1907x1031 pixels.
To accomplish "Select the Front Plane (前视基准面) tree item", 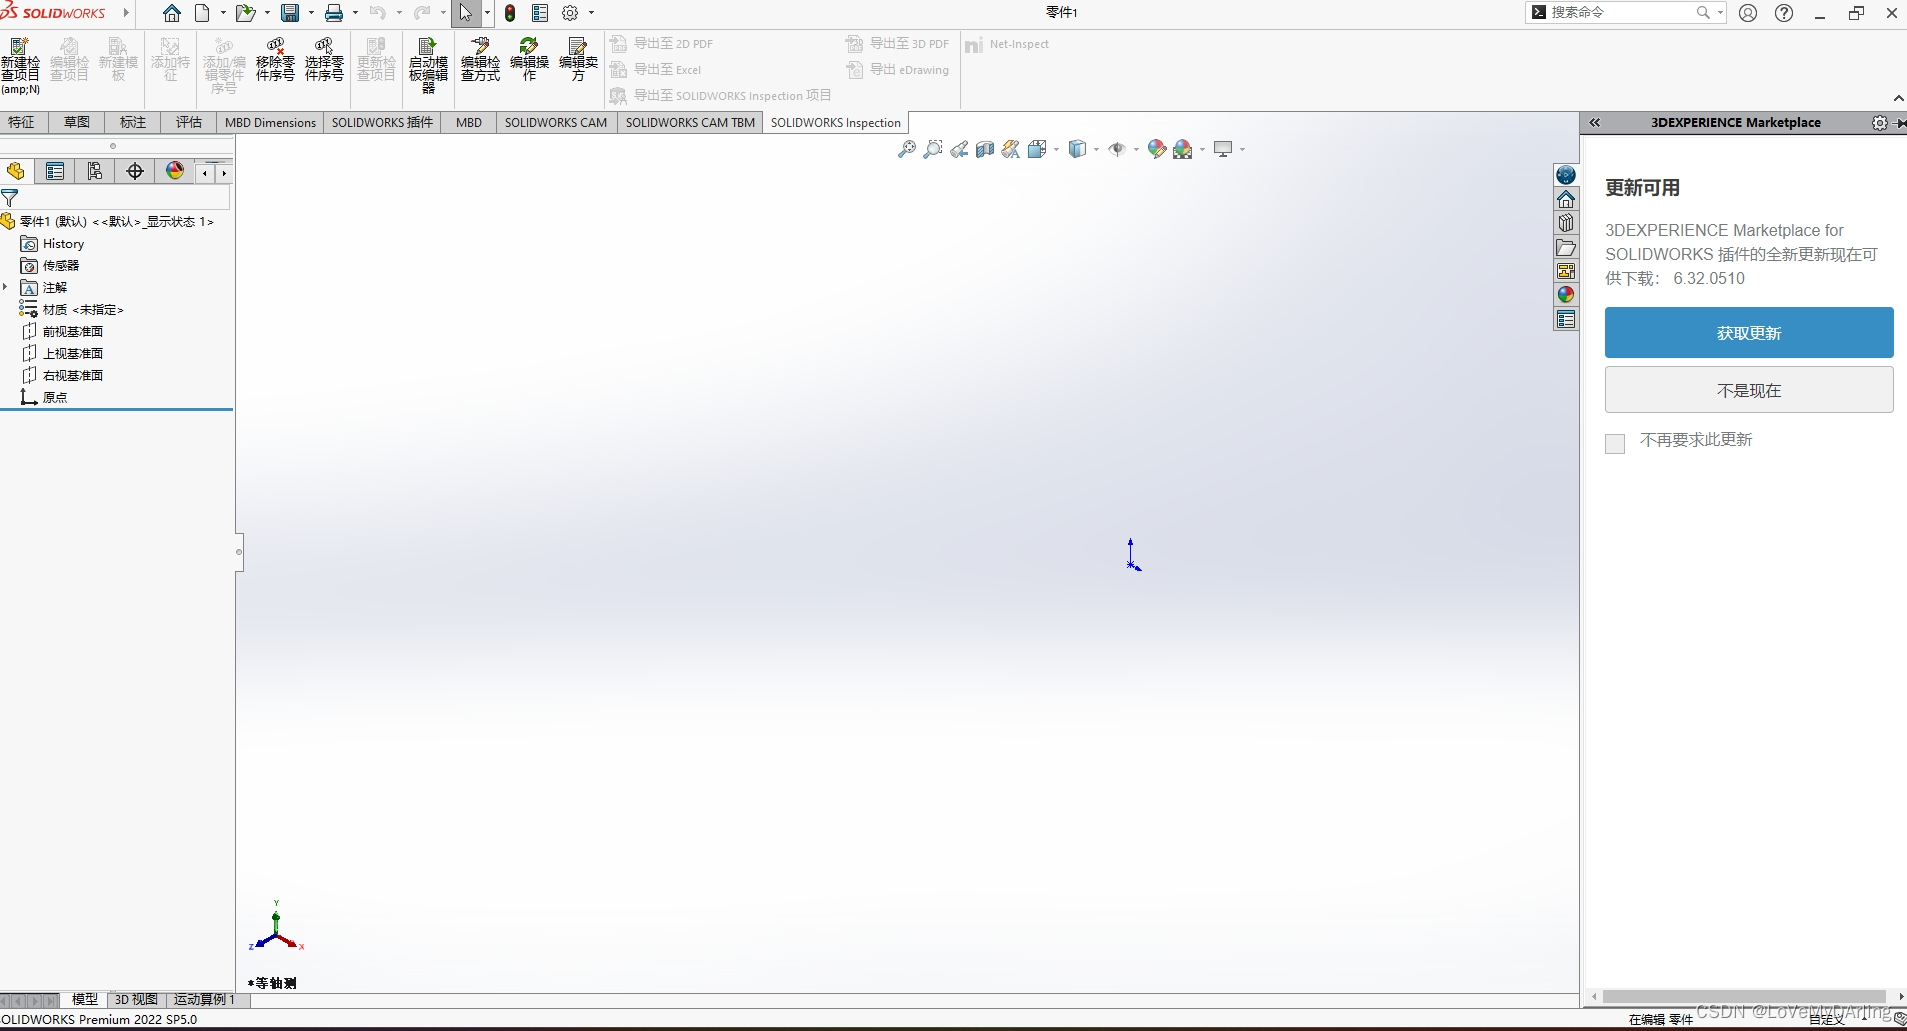I will [x=73, y=331].
